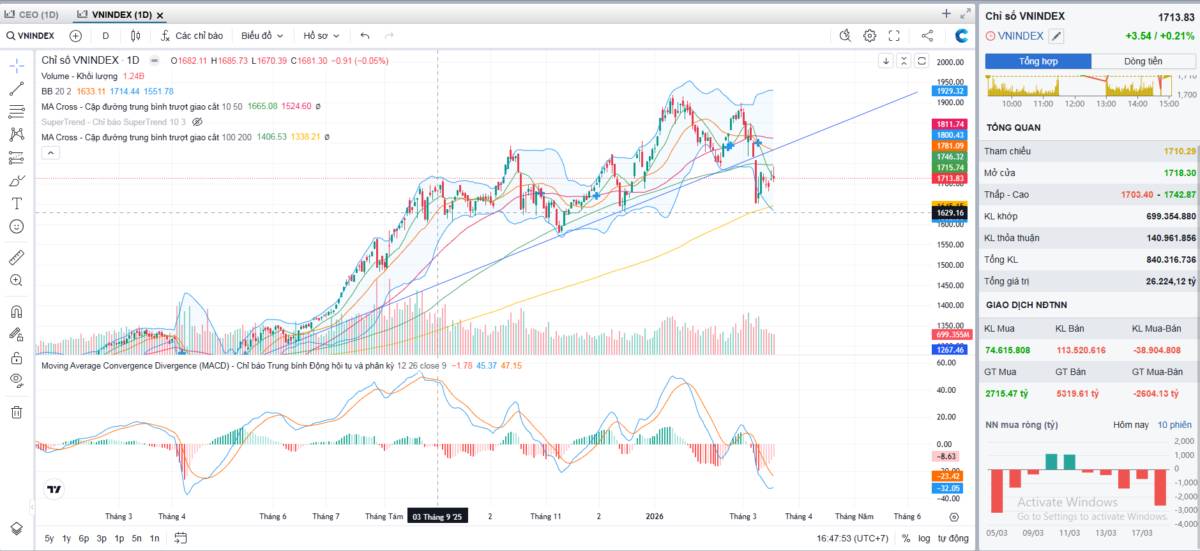Toggle hide all drawings eye icon
Screen dimensions: 1200x551
coord(16,380)
